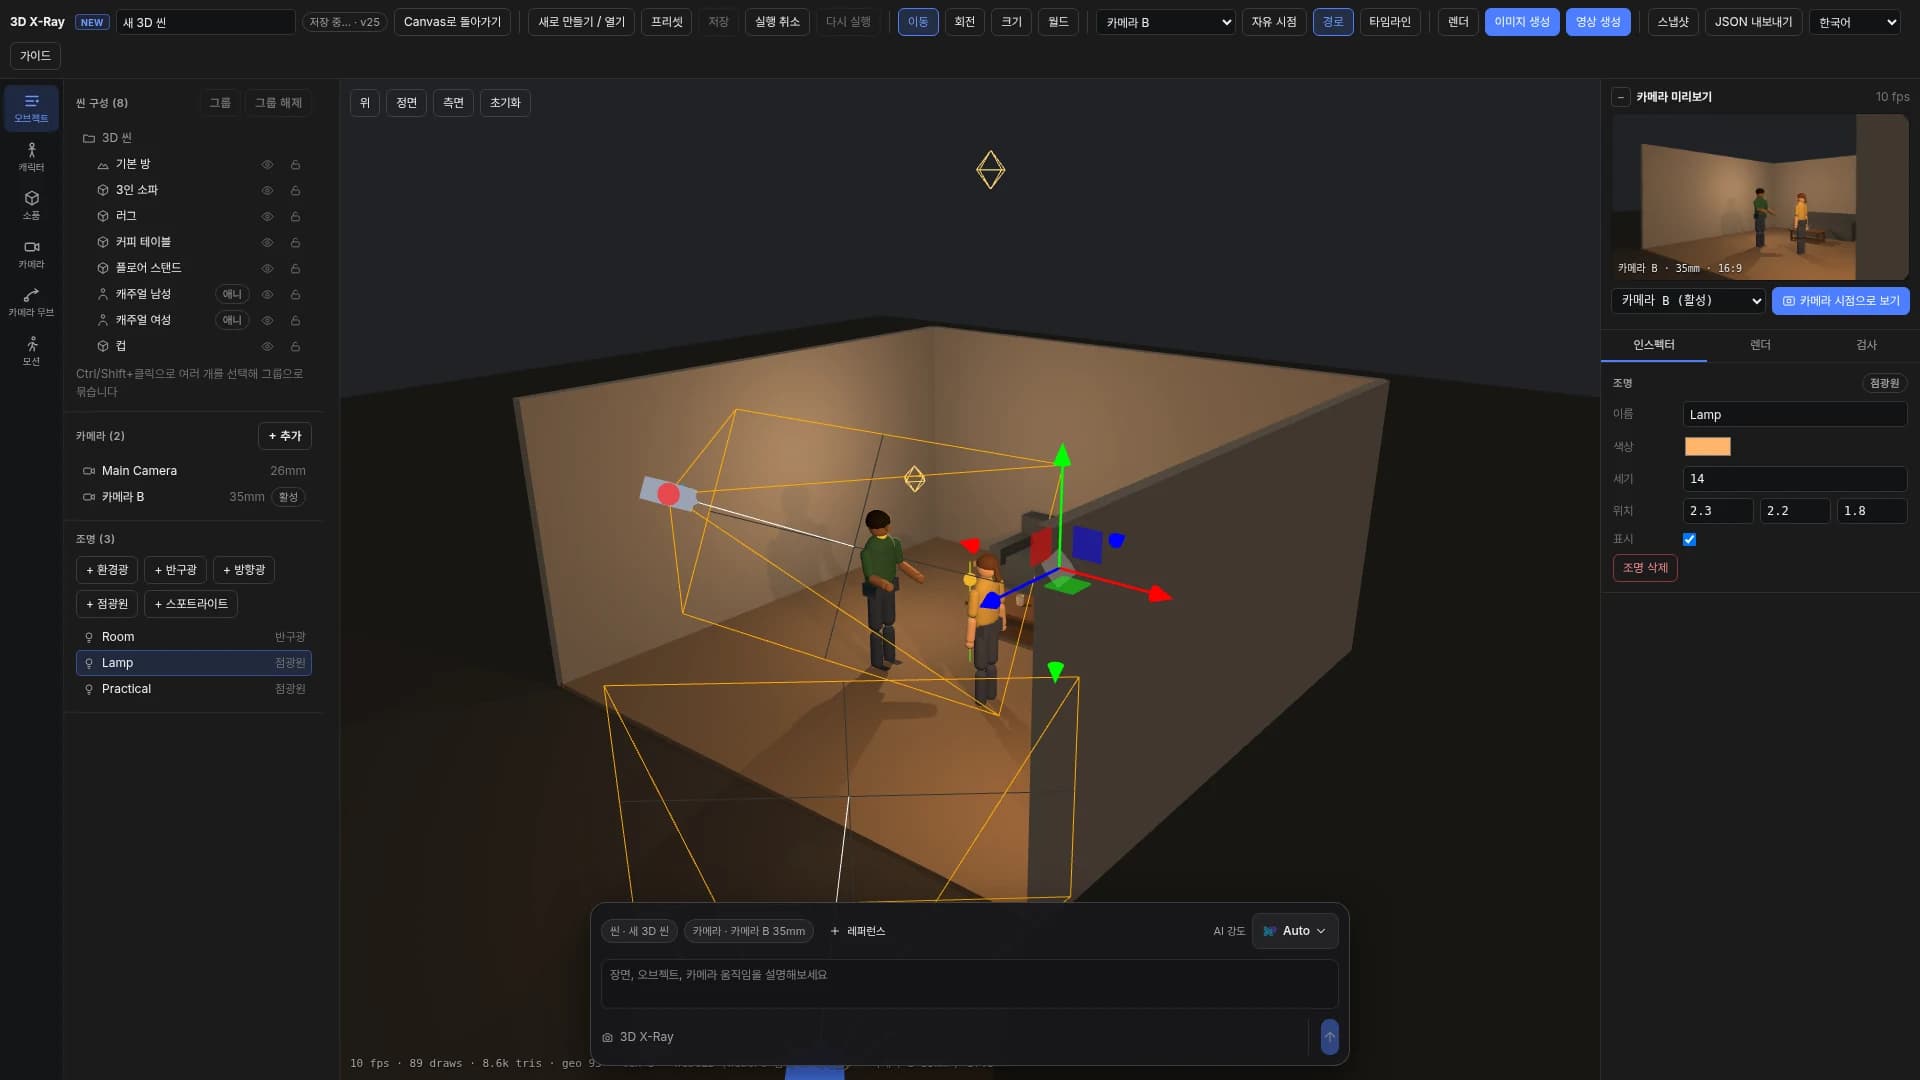The height and width of the screenshot is (1080, 1920).
Task: Collapse the 카메라 미리보기 panel minus icon
Action: click(1621, 97)
